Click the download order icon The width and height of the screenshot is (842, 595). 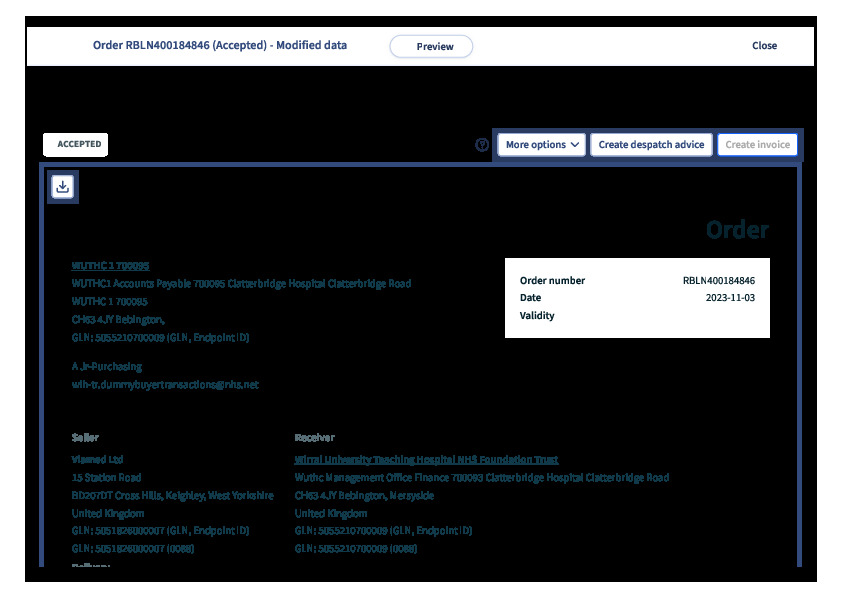63,187
